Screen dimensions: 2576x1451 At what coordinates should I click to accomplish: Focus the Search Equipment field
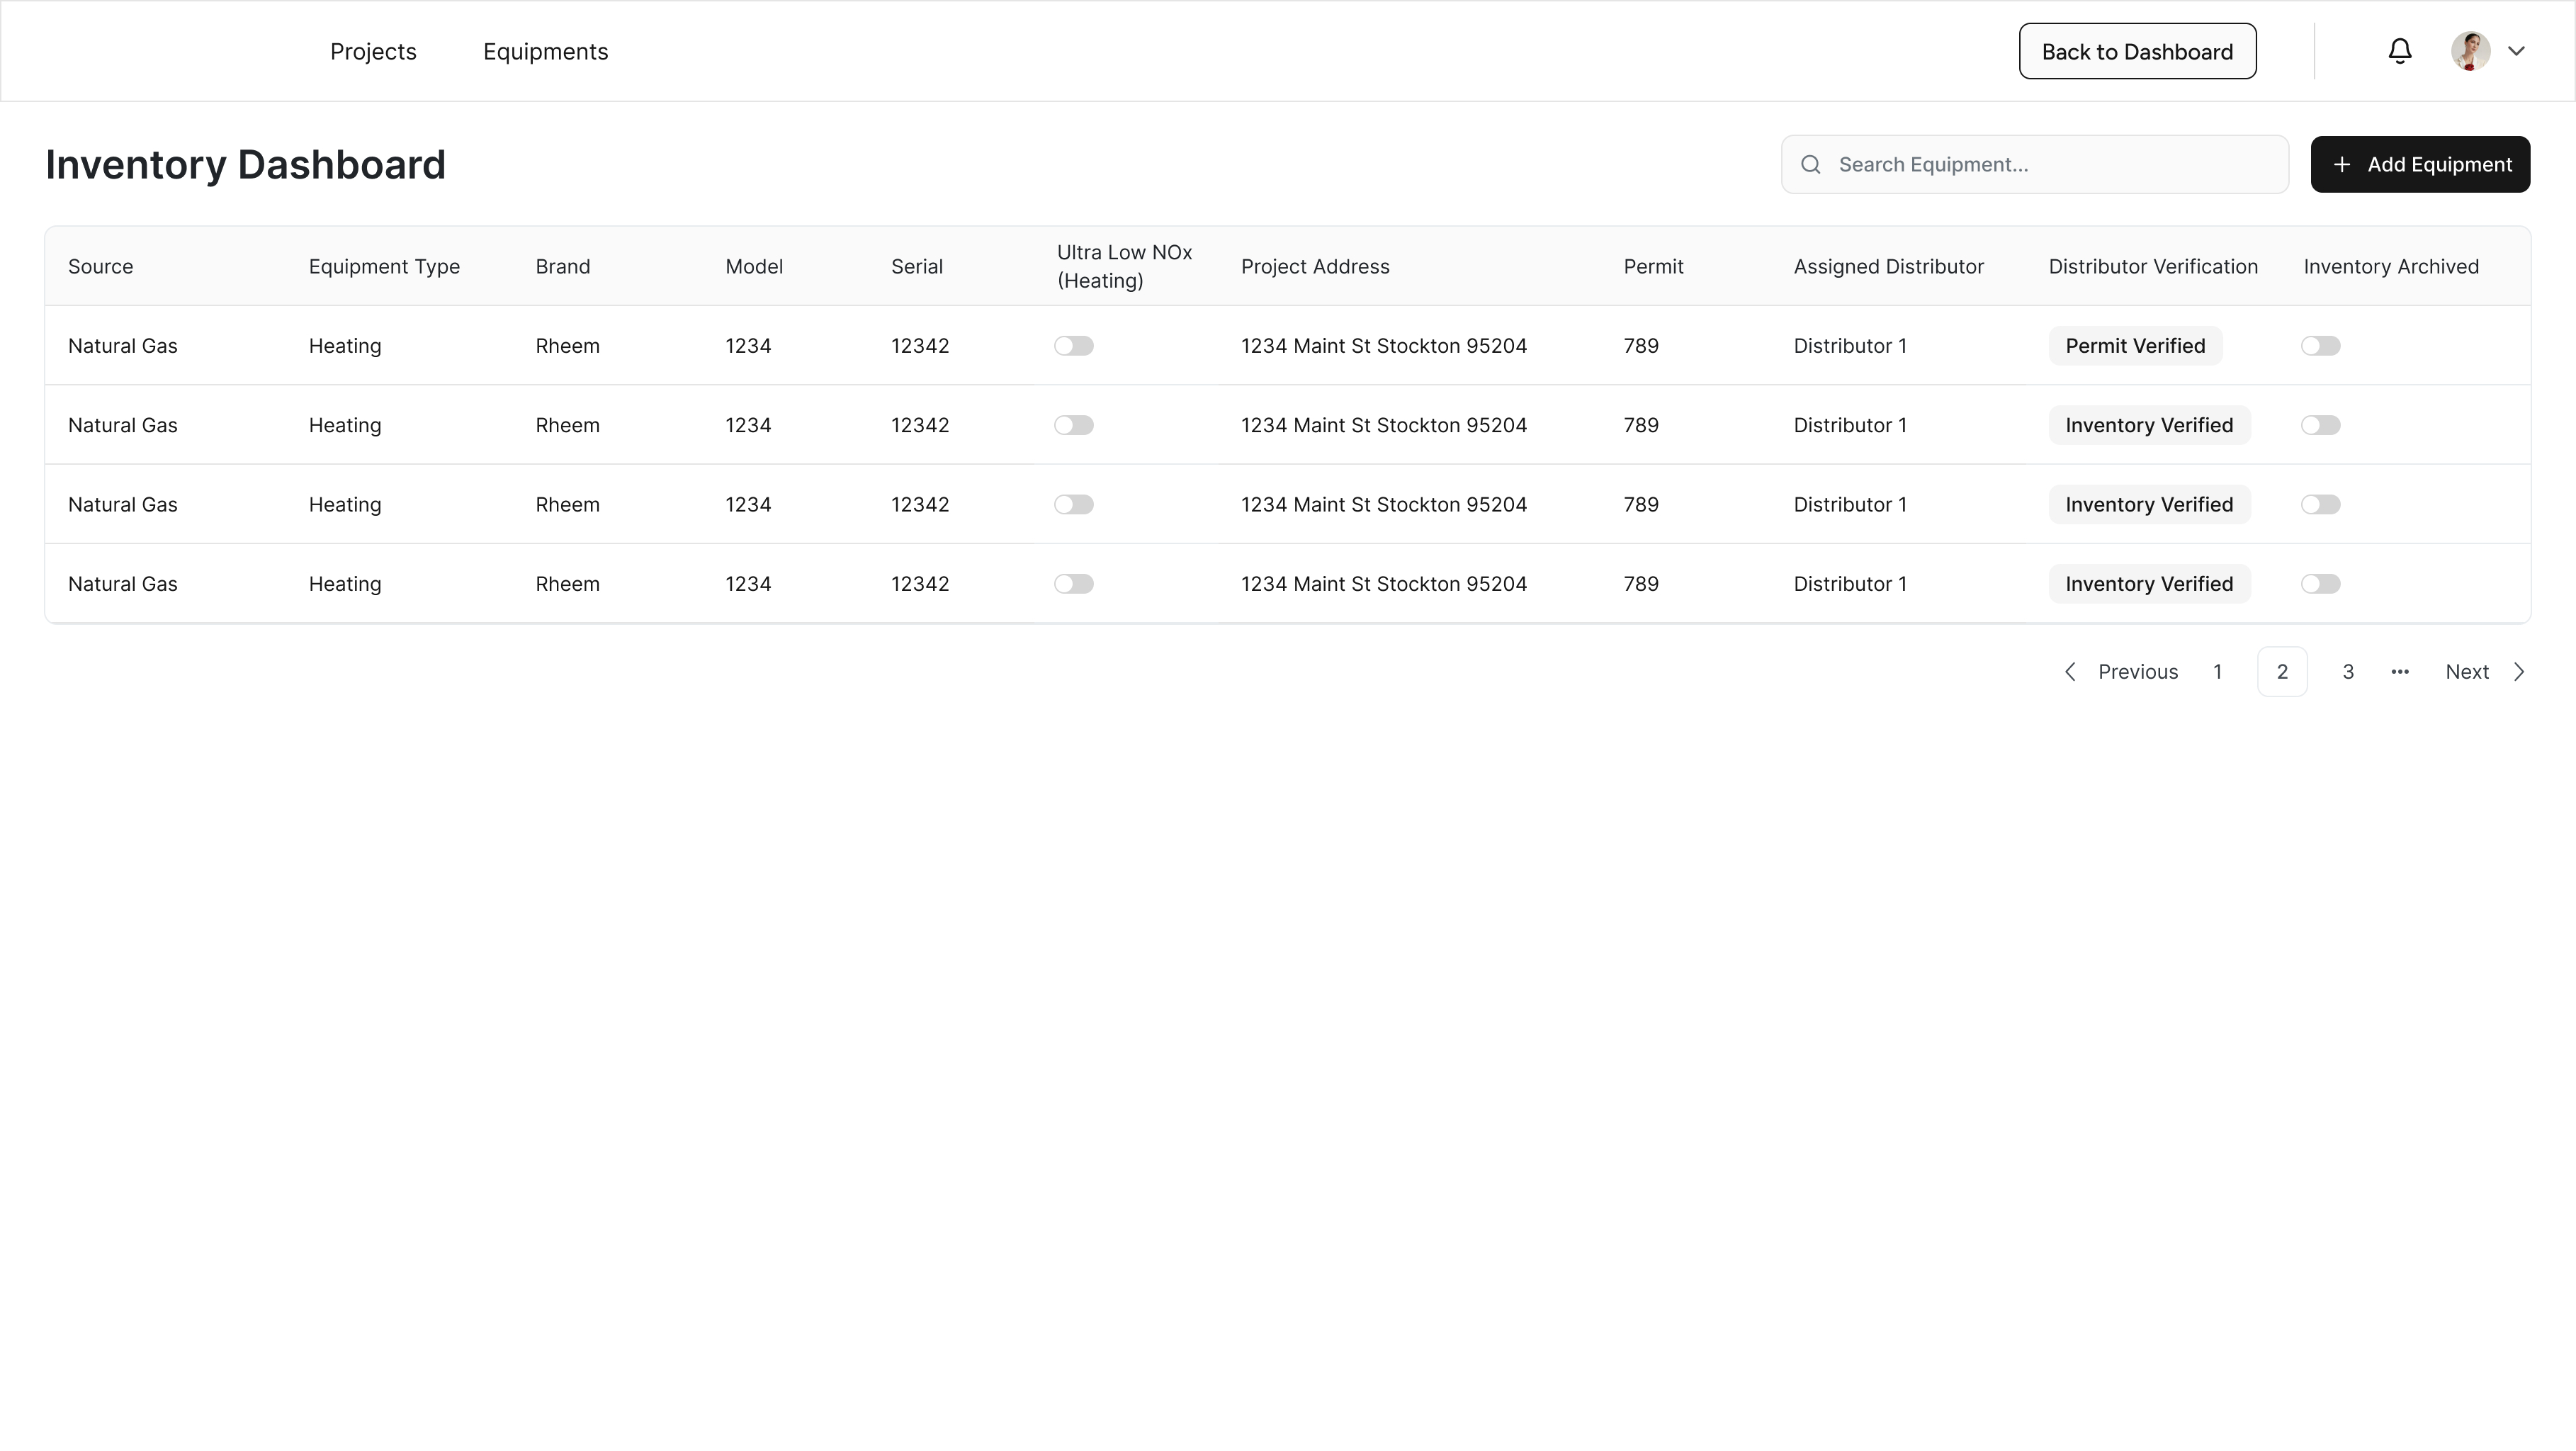(2034, 164)
